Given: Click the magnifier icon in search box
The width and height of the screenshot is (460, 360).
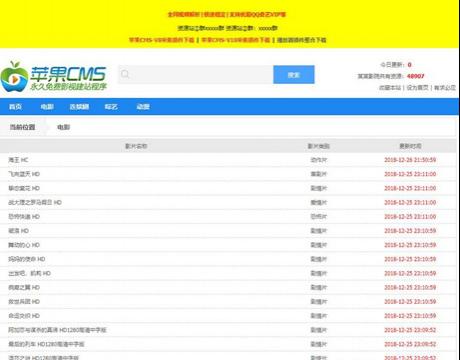Looking at the screenshot, I should (125, 74).
